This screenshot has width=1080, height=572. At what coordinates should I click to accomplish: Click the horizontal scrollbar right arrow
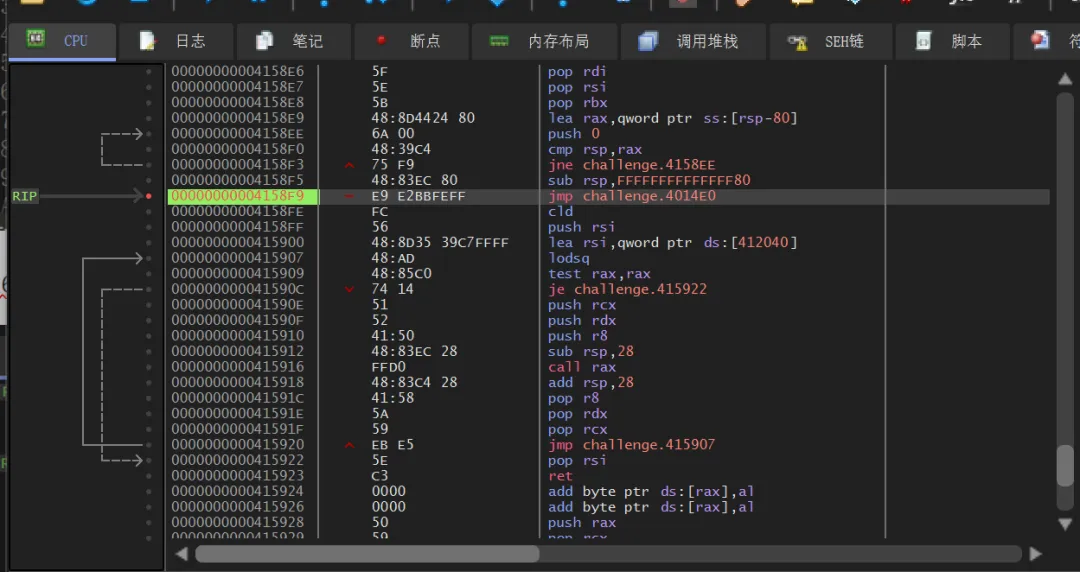click(x=1035, y=553)
